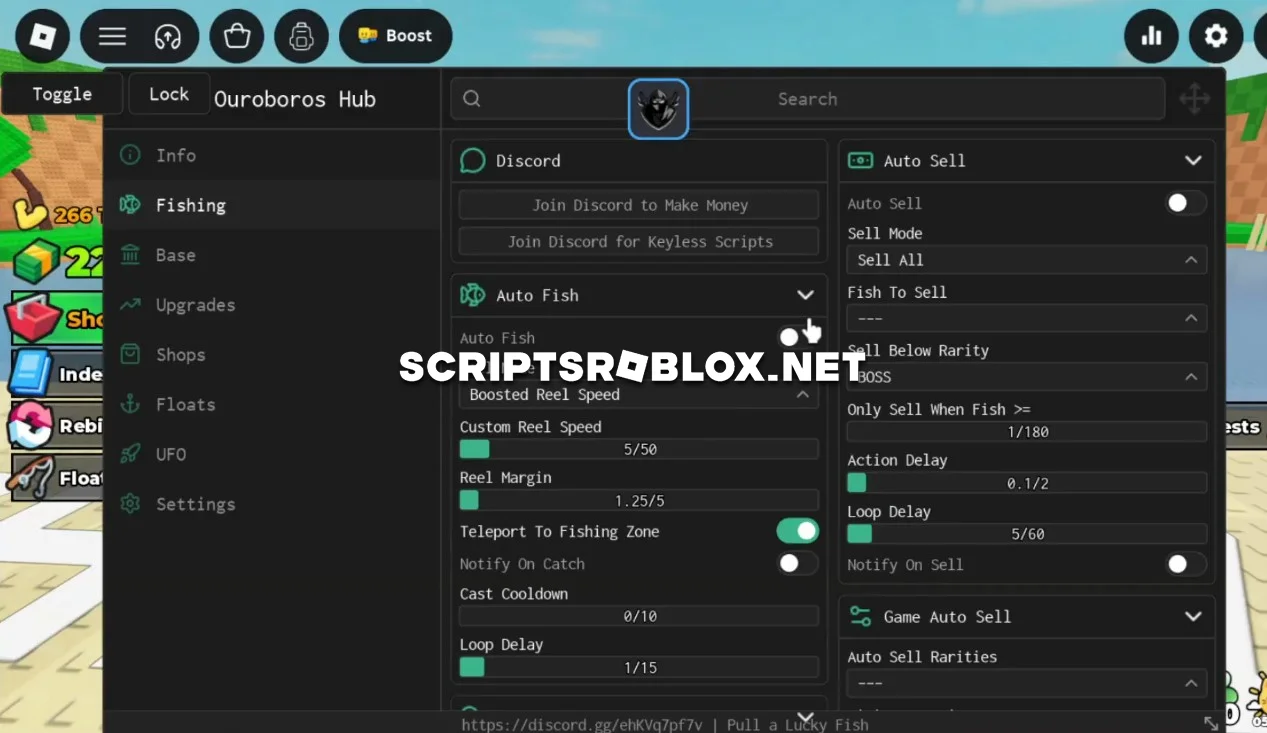Viewport: 1267px width, 733px height.
Task: Open the backpack inventory icon
Action: pos(301,36)
